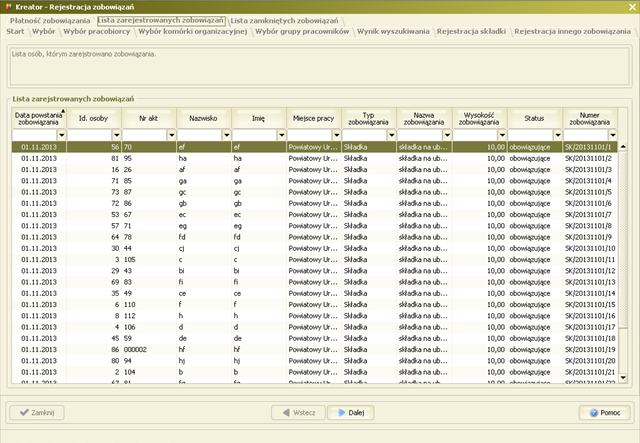
Task: Open Numer zobowiązania filter dropdown arrow
Action: coord(613,135)
